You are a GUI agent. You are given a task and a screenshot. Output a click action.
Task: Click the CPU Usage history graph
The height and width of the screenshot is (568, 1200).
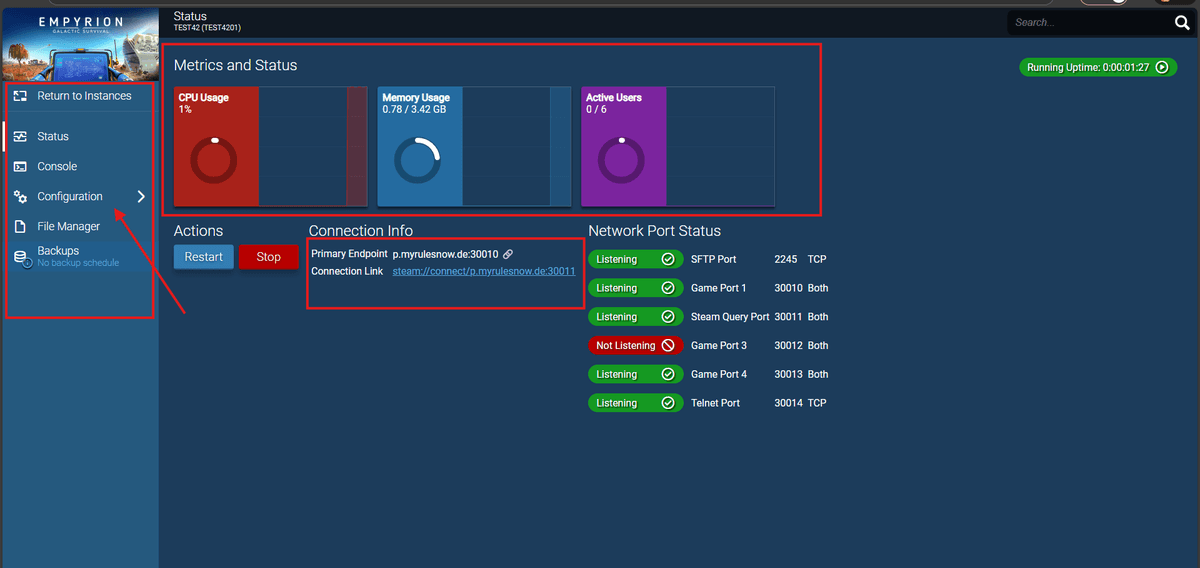pos(313,146)
